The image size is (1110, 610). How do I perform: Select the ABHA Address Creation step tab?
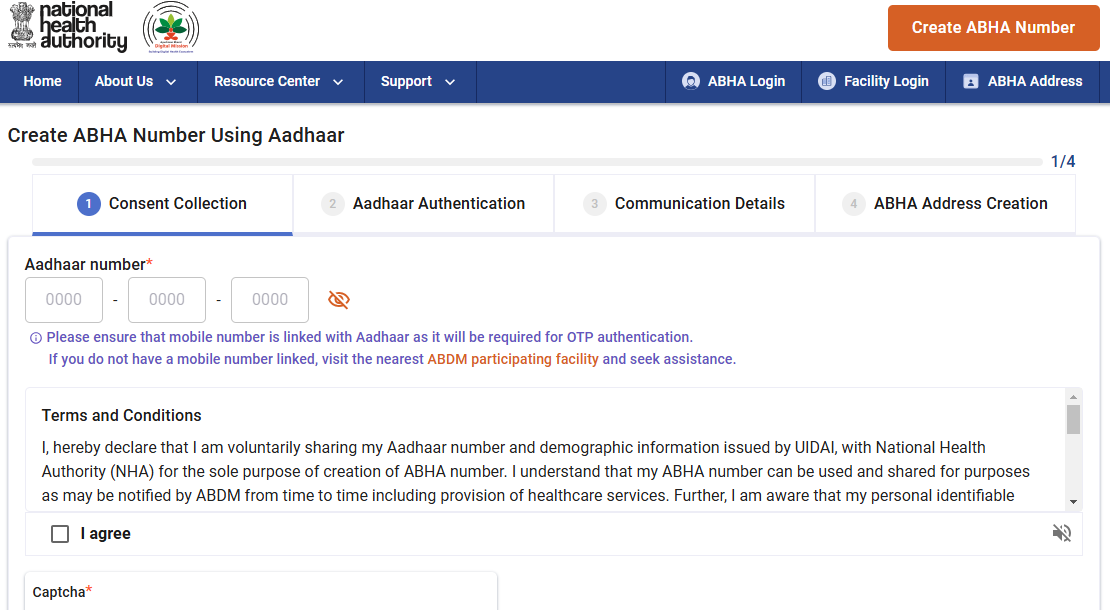(x=945, y=204)
